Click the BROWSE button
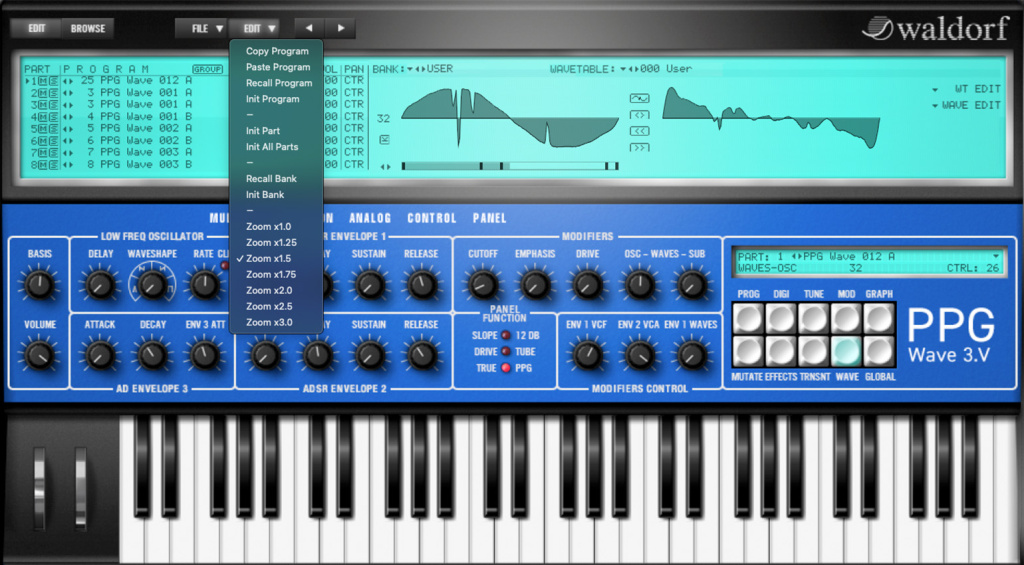This screenshot has width=1024, height=565. [x=87, y=29]
